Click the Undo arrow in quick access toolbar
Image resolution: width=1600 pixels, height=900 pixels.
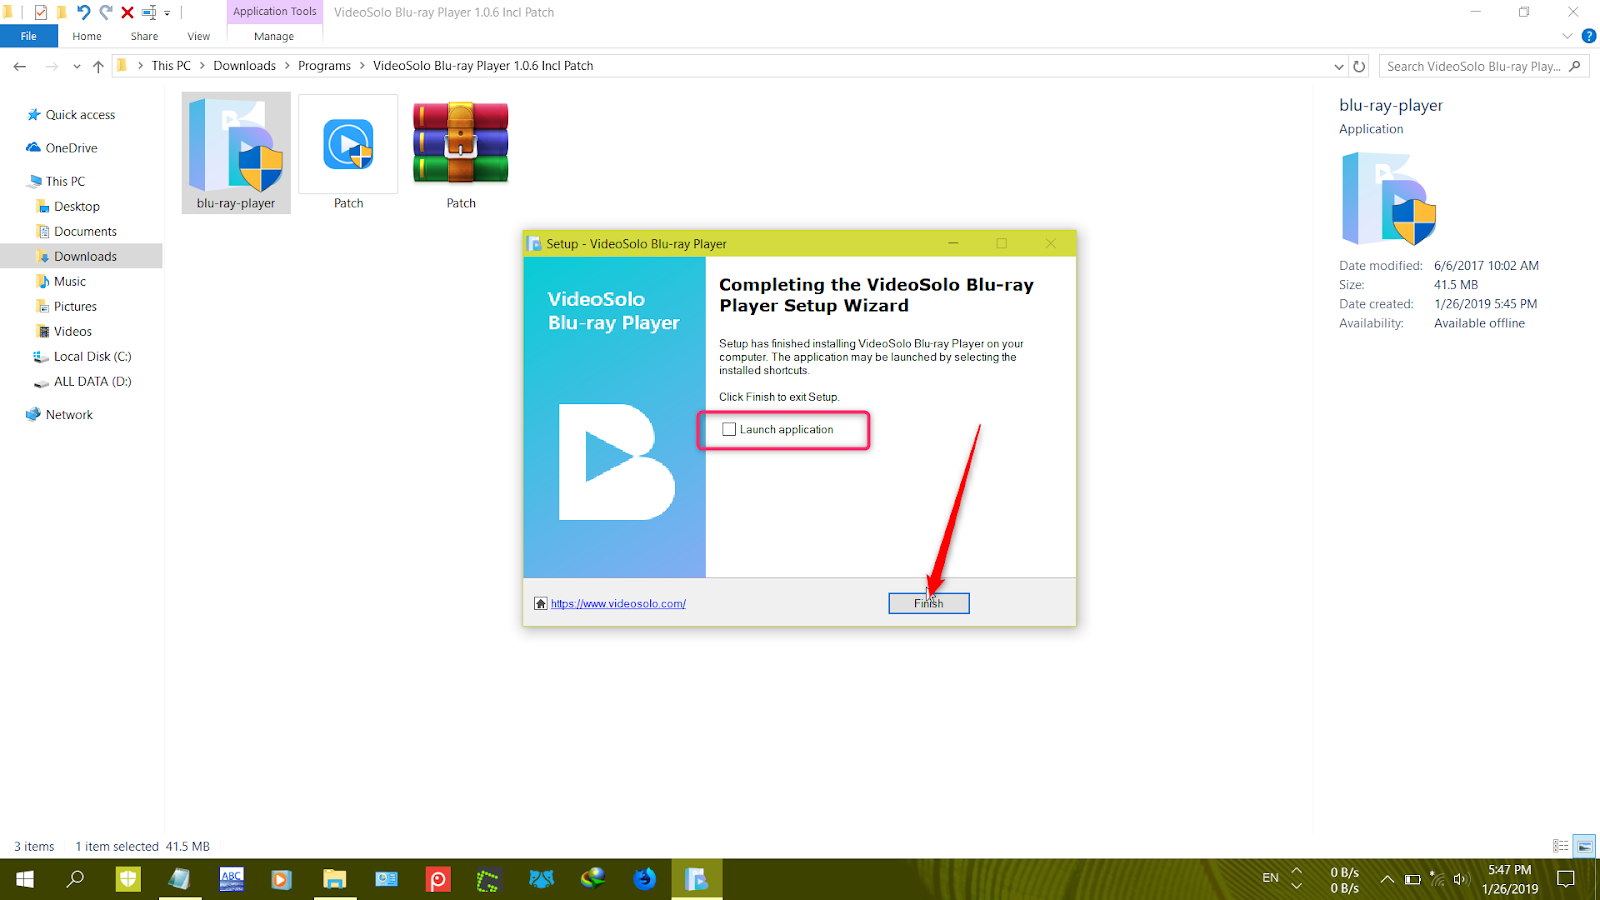pyautogui.click(x=83, y=13)
